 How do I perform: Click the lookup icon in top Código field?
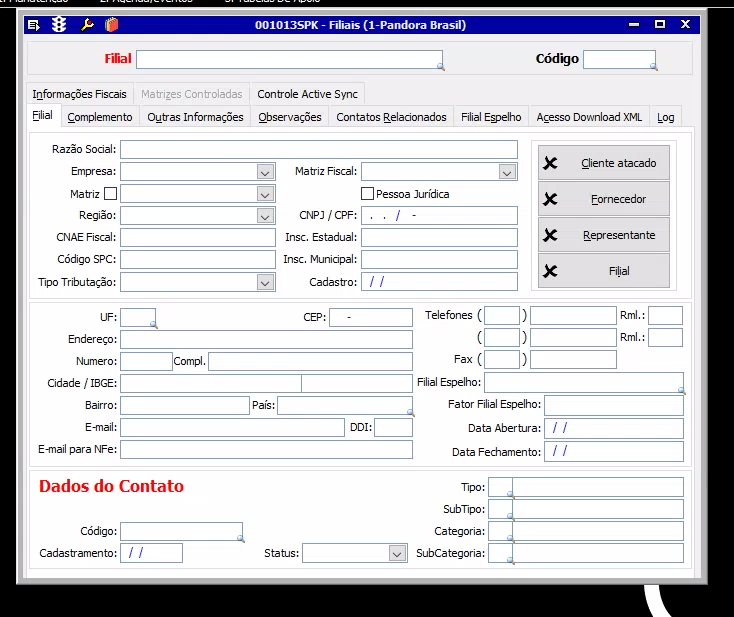pos(653,66)
